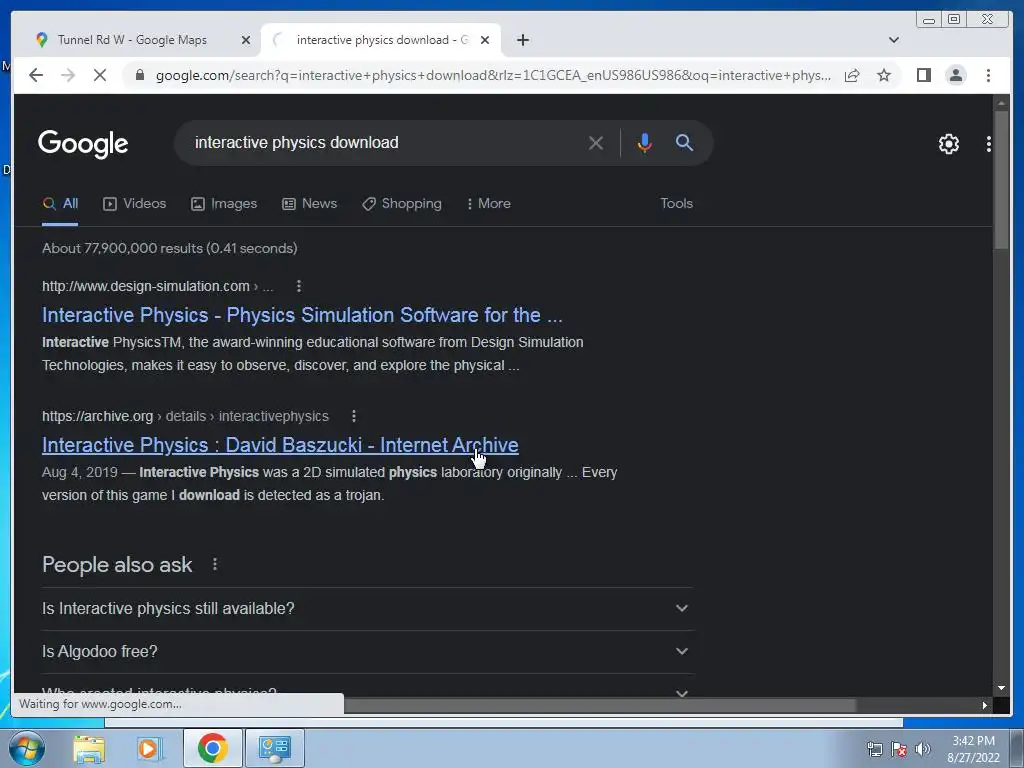The height and width of the screenshot is (768, 1024).
Task: Clear the search query with the X icon
Action: 596,142
